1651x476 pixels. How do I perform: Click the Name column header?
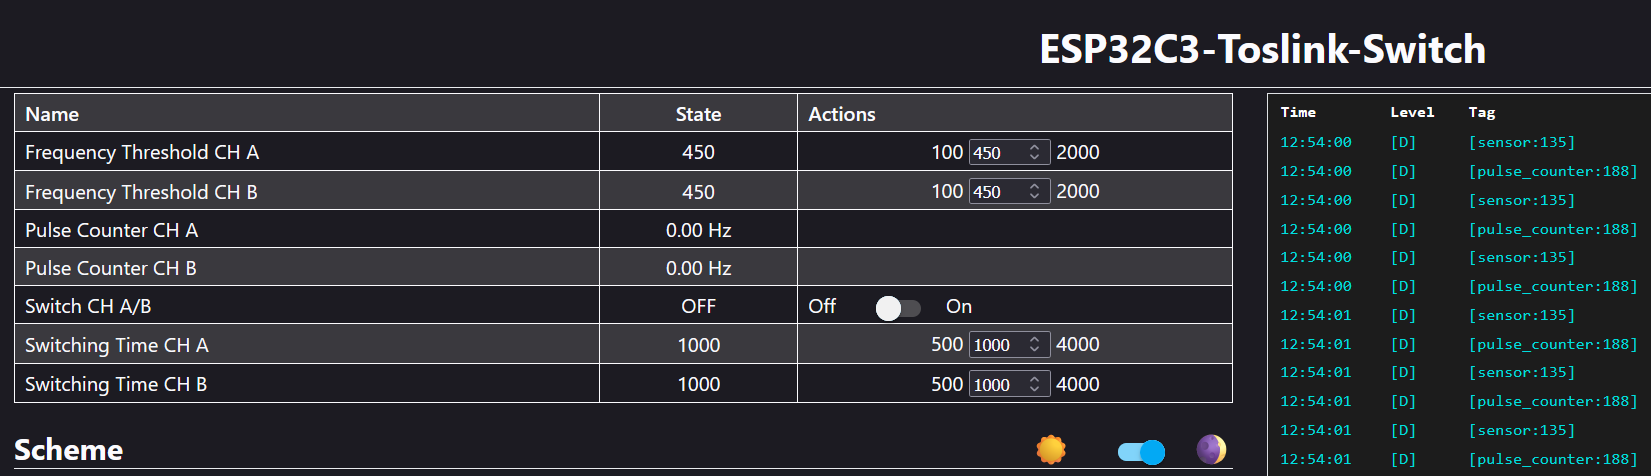52,114
